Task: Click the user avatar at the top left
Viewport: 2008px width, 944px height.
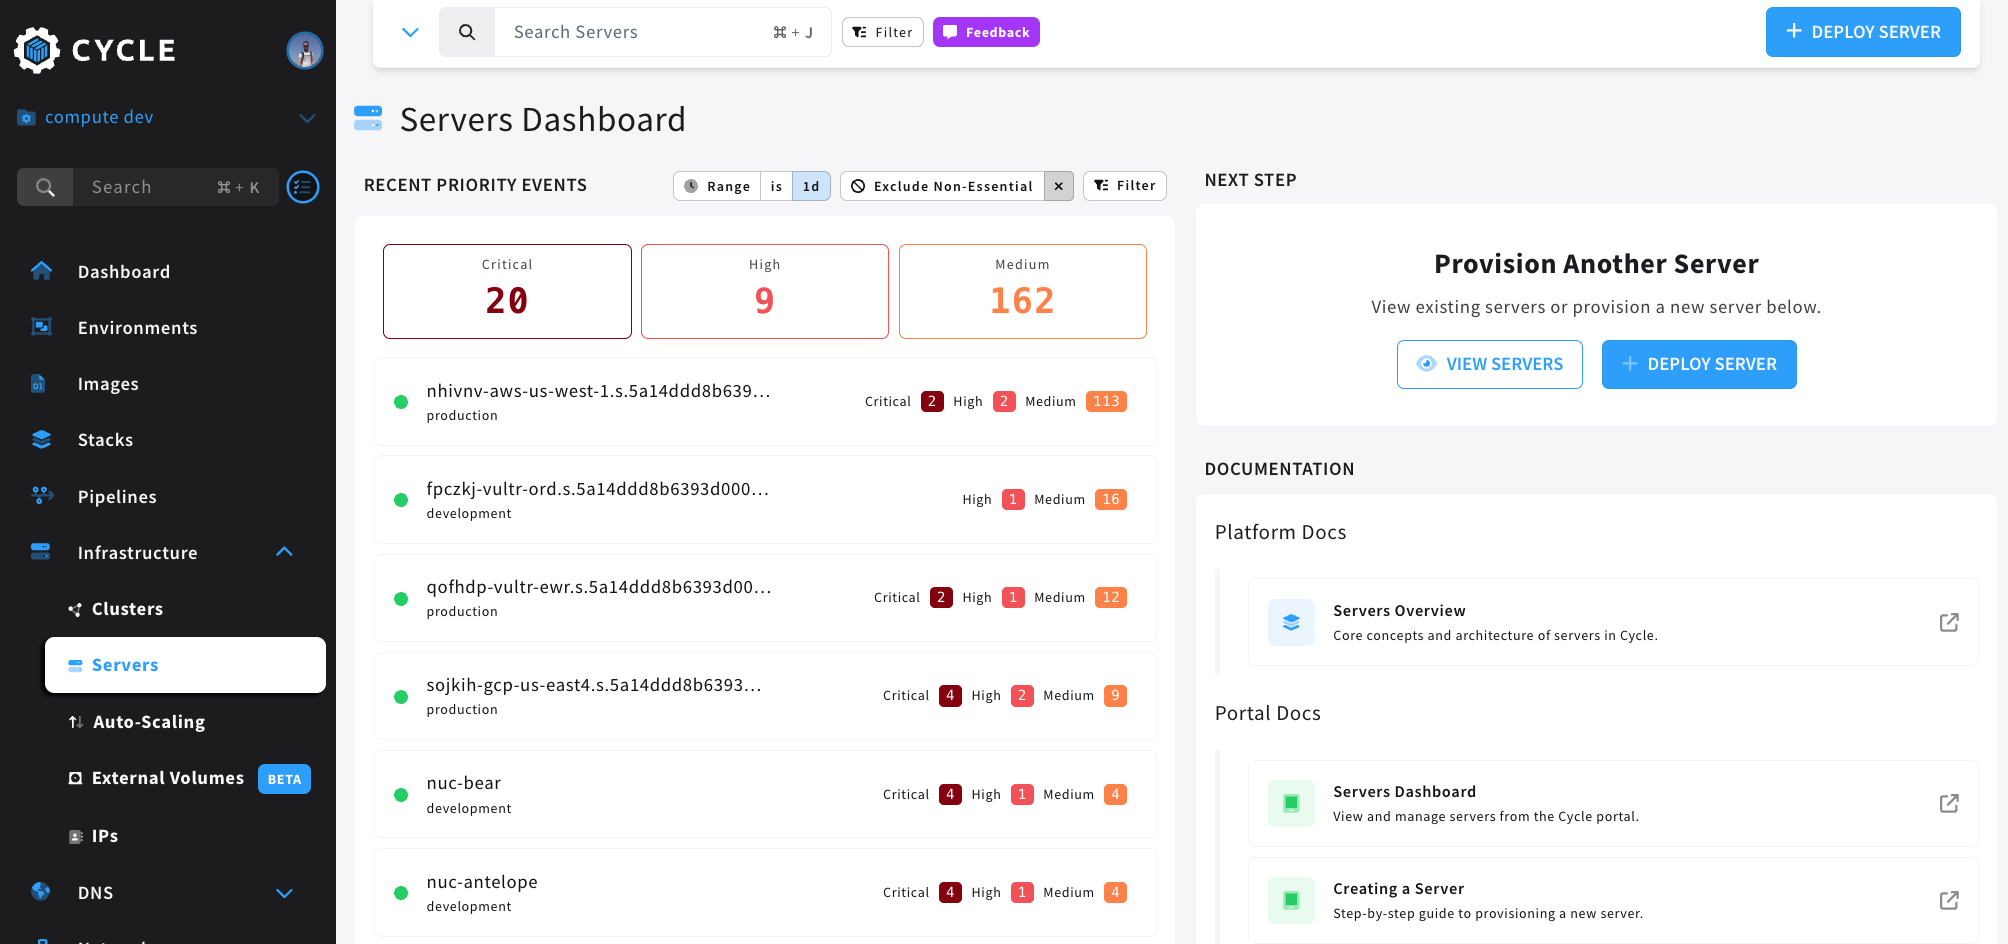Action: [x=304, y=50]
